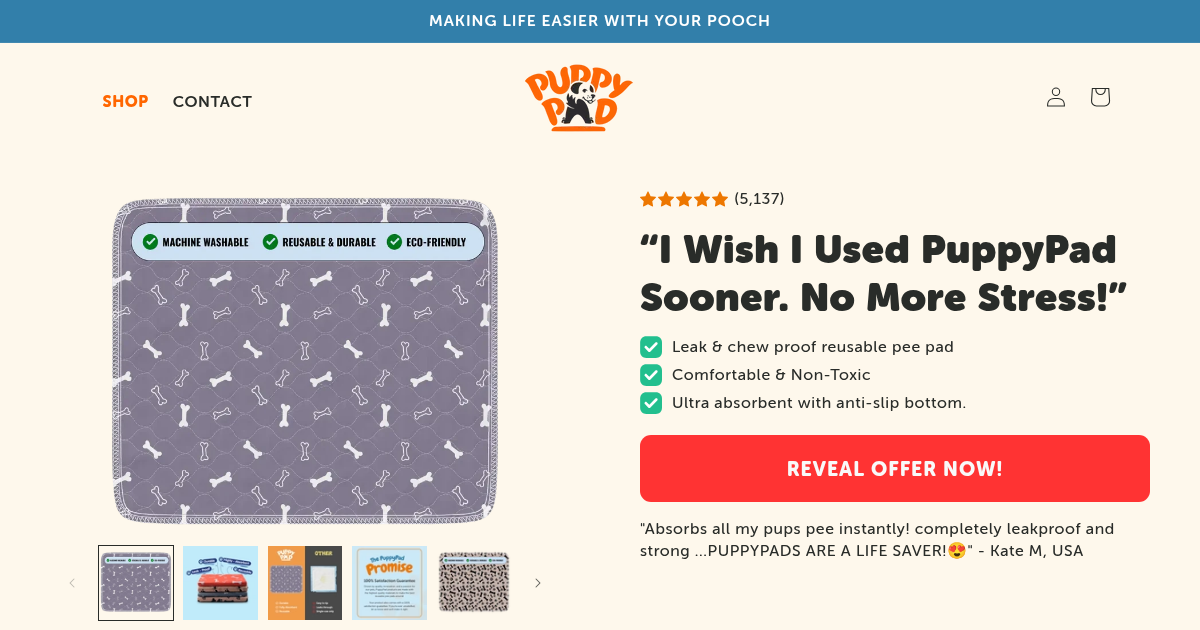The height and width of the screenshot is (630, 1200).
Task: Click the PuppyPad logo
Action: coord(579,99)
